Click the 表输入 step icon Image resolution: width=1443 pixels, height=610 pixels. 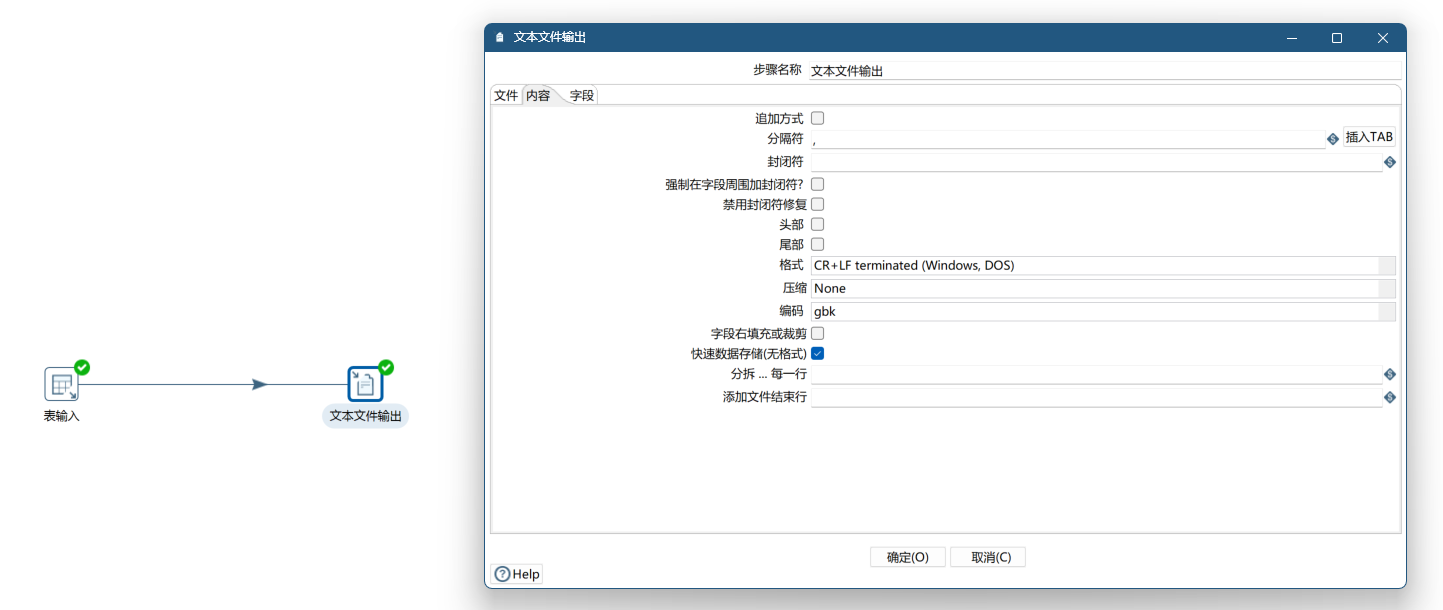tap(61, 384)
